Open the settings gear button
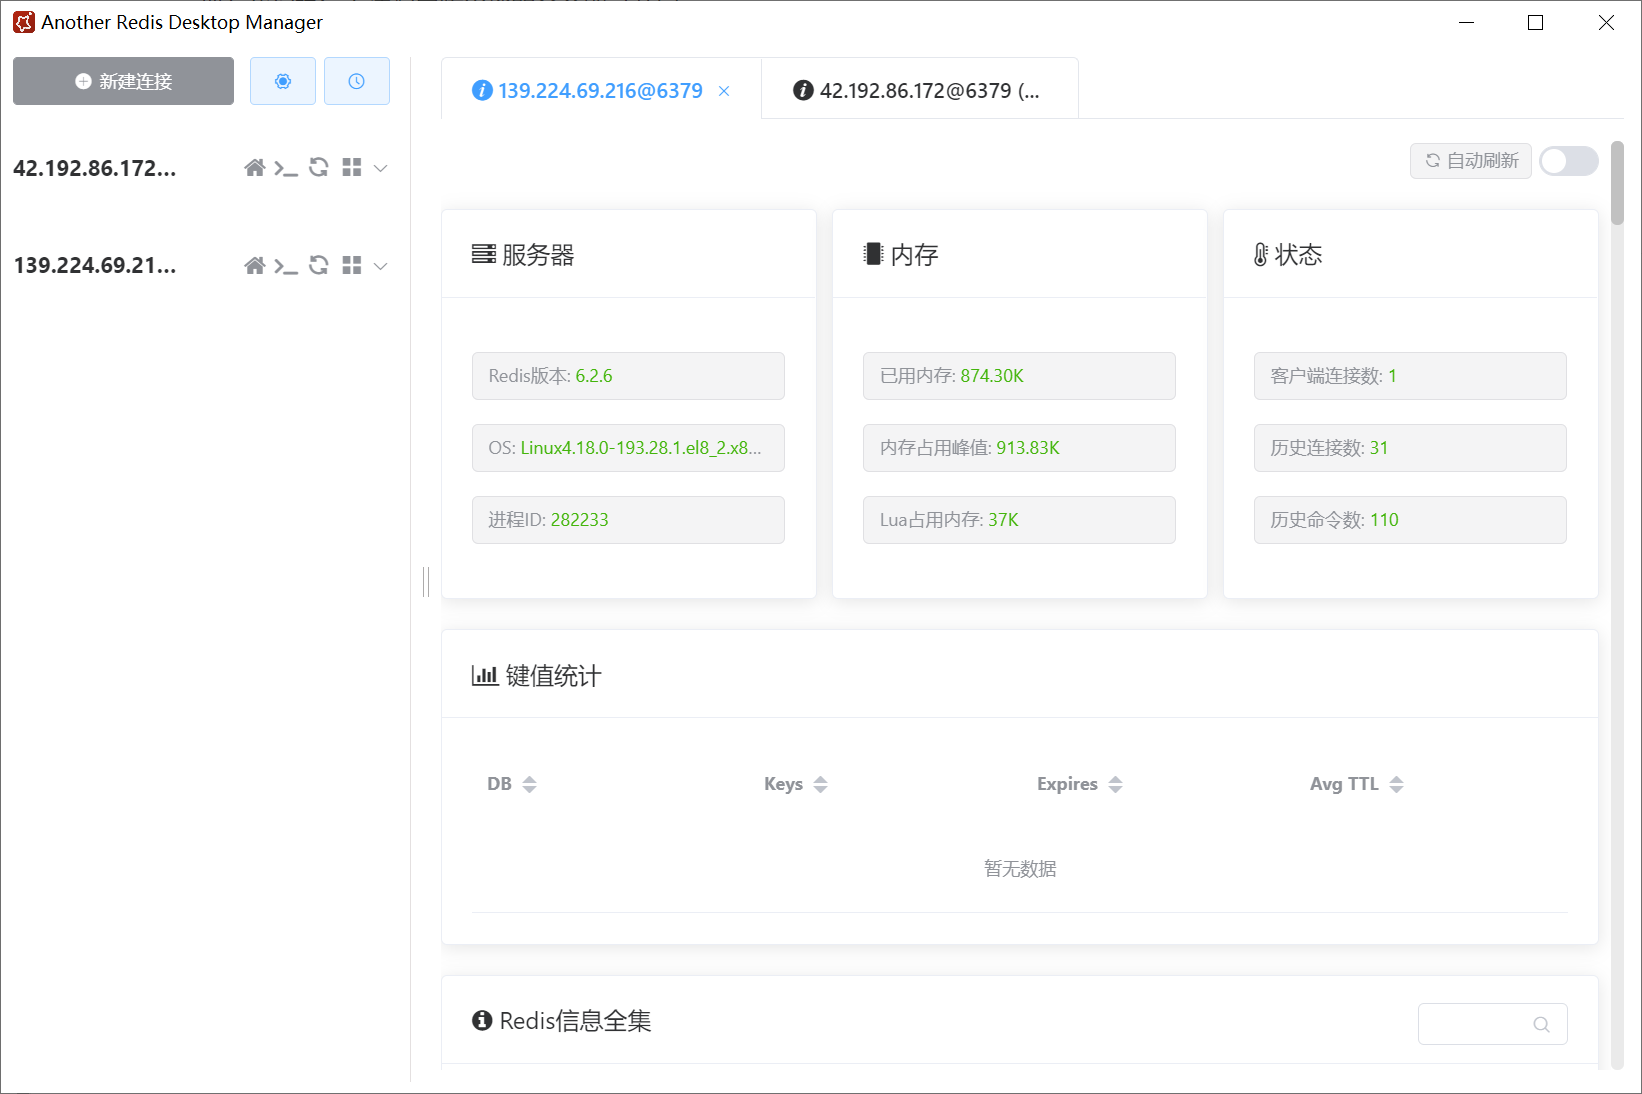The image size is (1642, 1094). [x=283, y=81]
